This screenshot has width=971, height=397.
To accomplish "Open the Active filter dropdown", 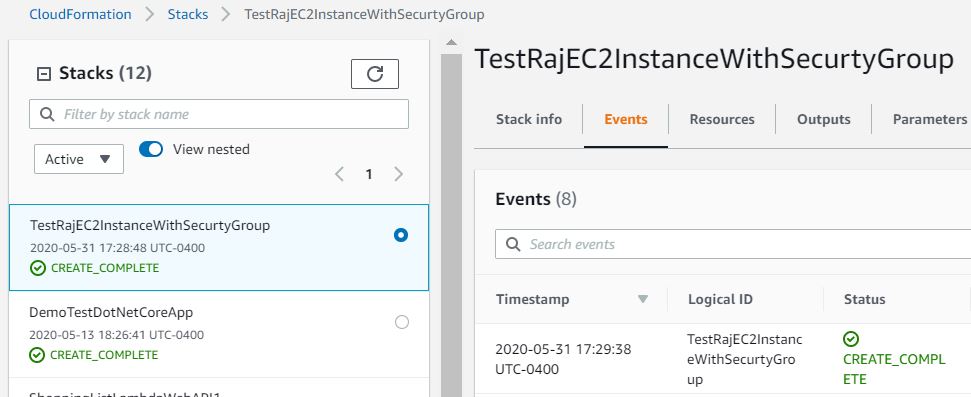I will click(x=79, y=159).
